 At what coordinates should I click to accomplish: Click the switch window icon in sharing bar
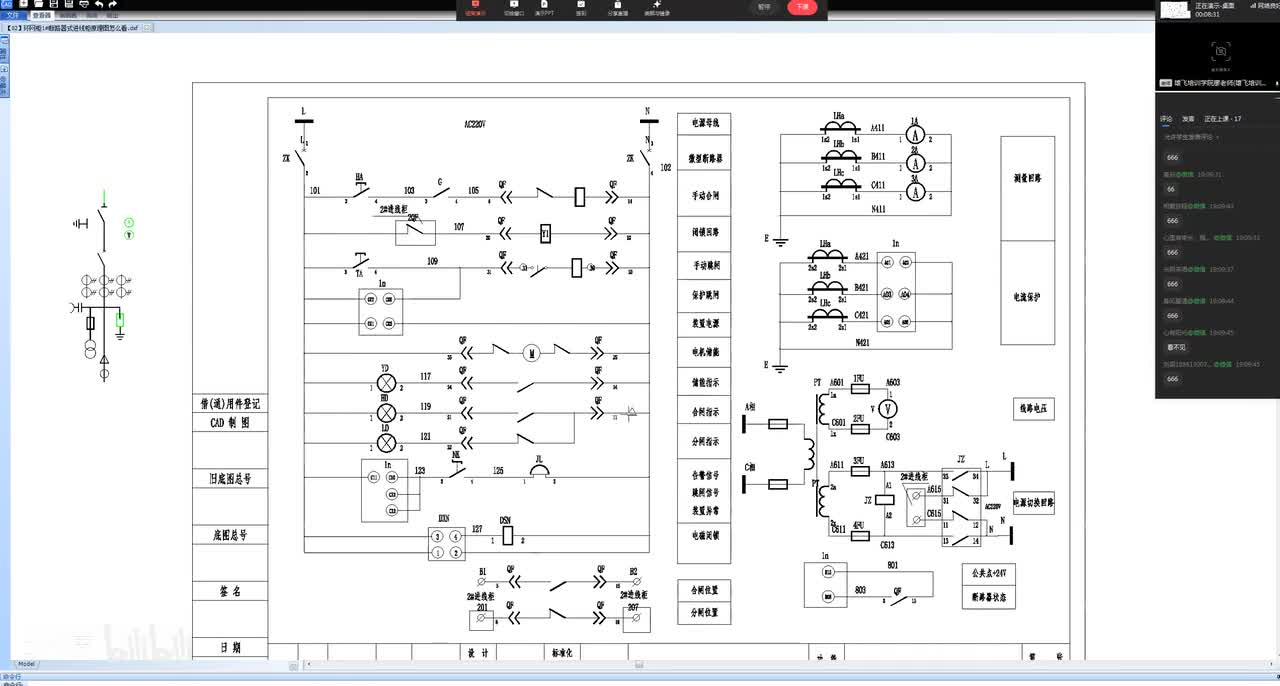tap(513, 8)
